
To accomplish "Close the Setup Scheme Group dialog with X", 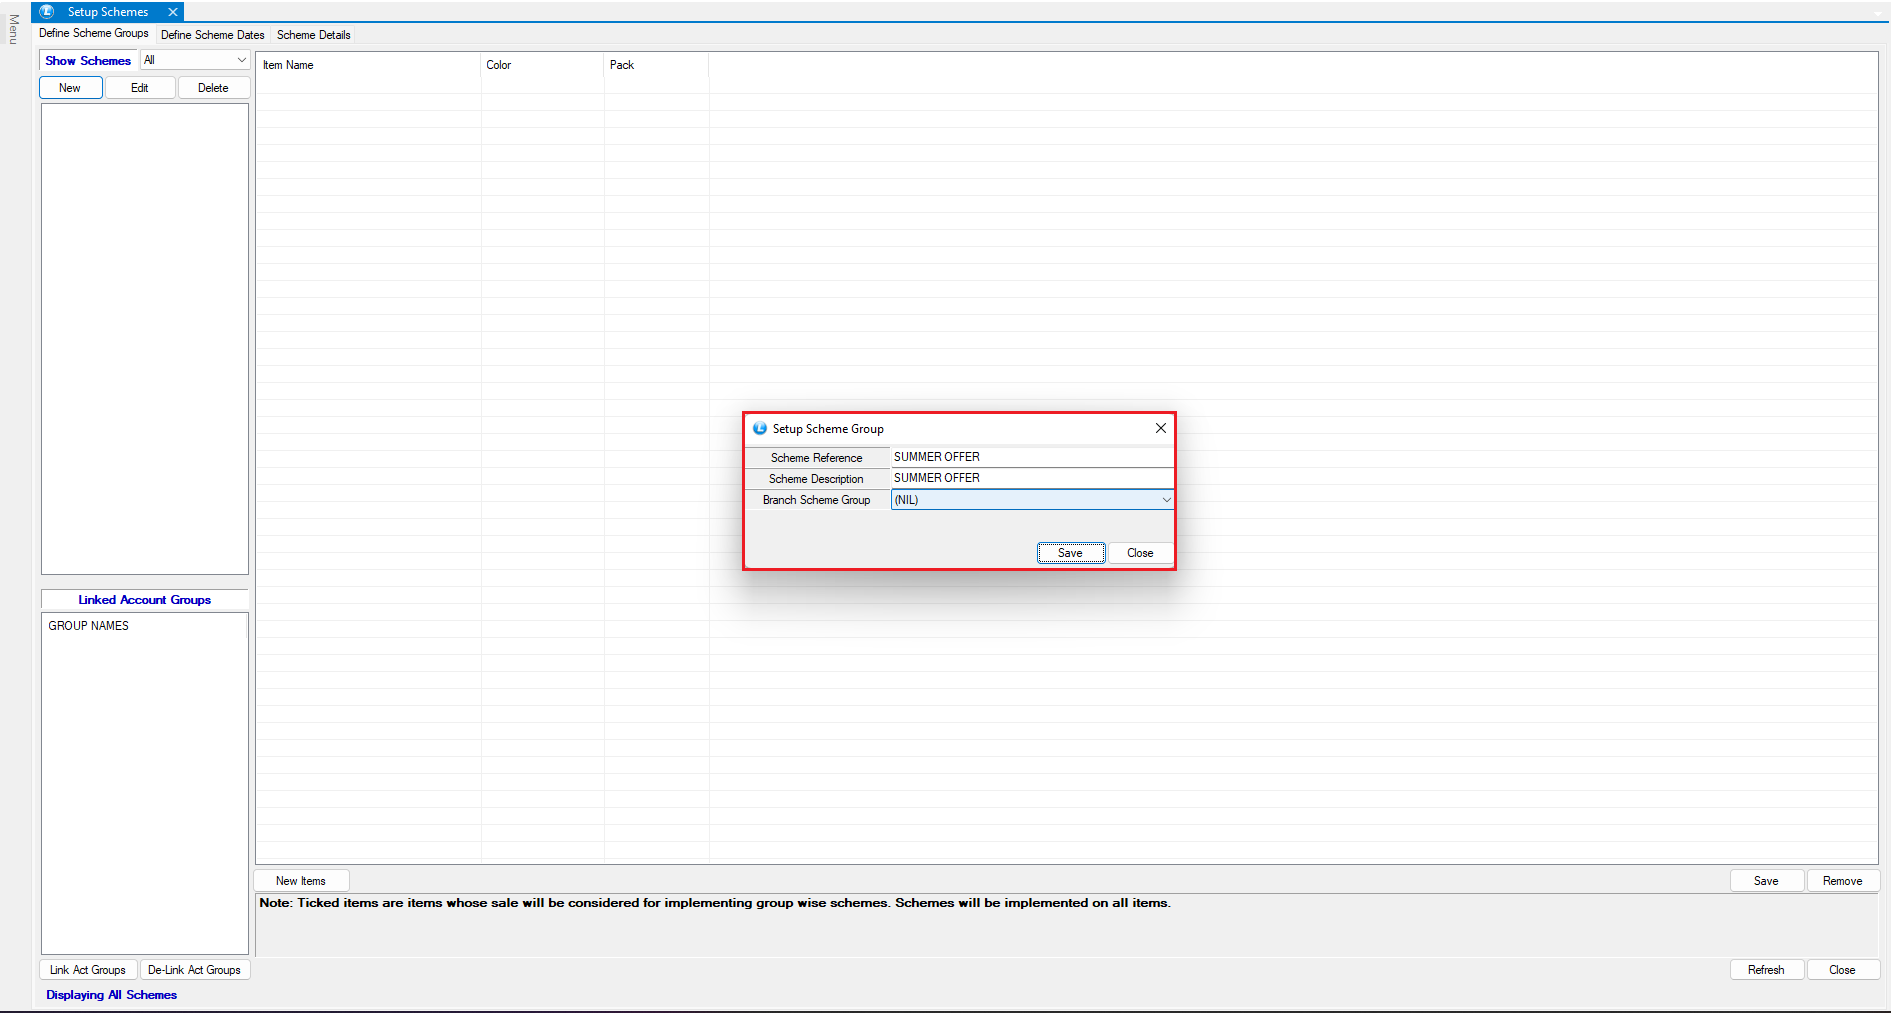I will (x=1160, y=428).
